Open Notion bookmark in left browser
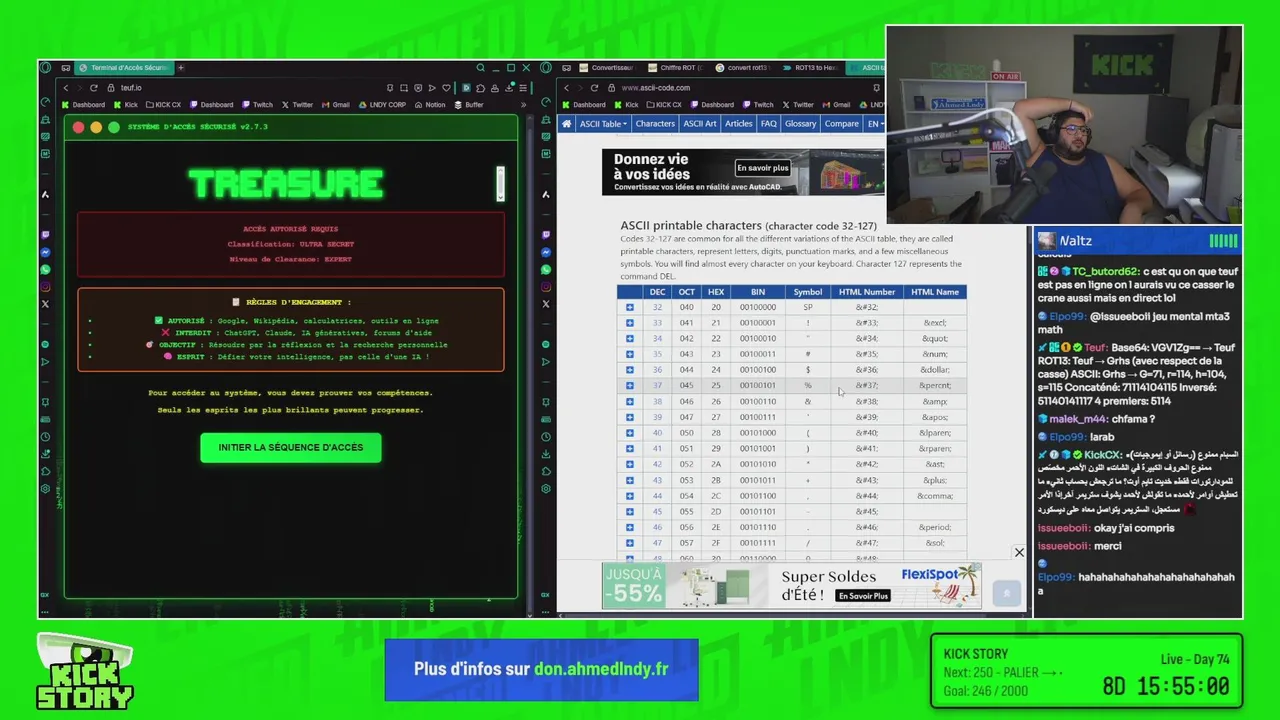Viewport: 1280px width, 720px height. point(429,105)
